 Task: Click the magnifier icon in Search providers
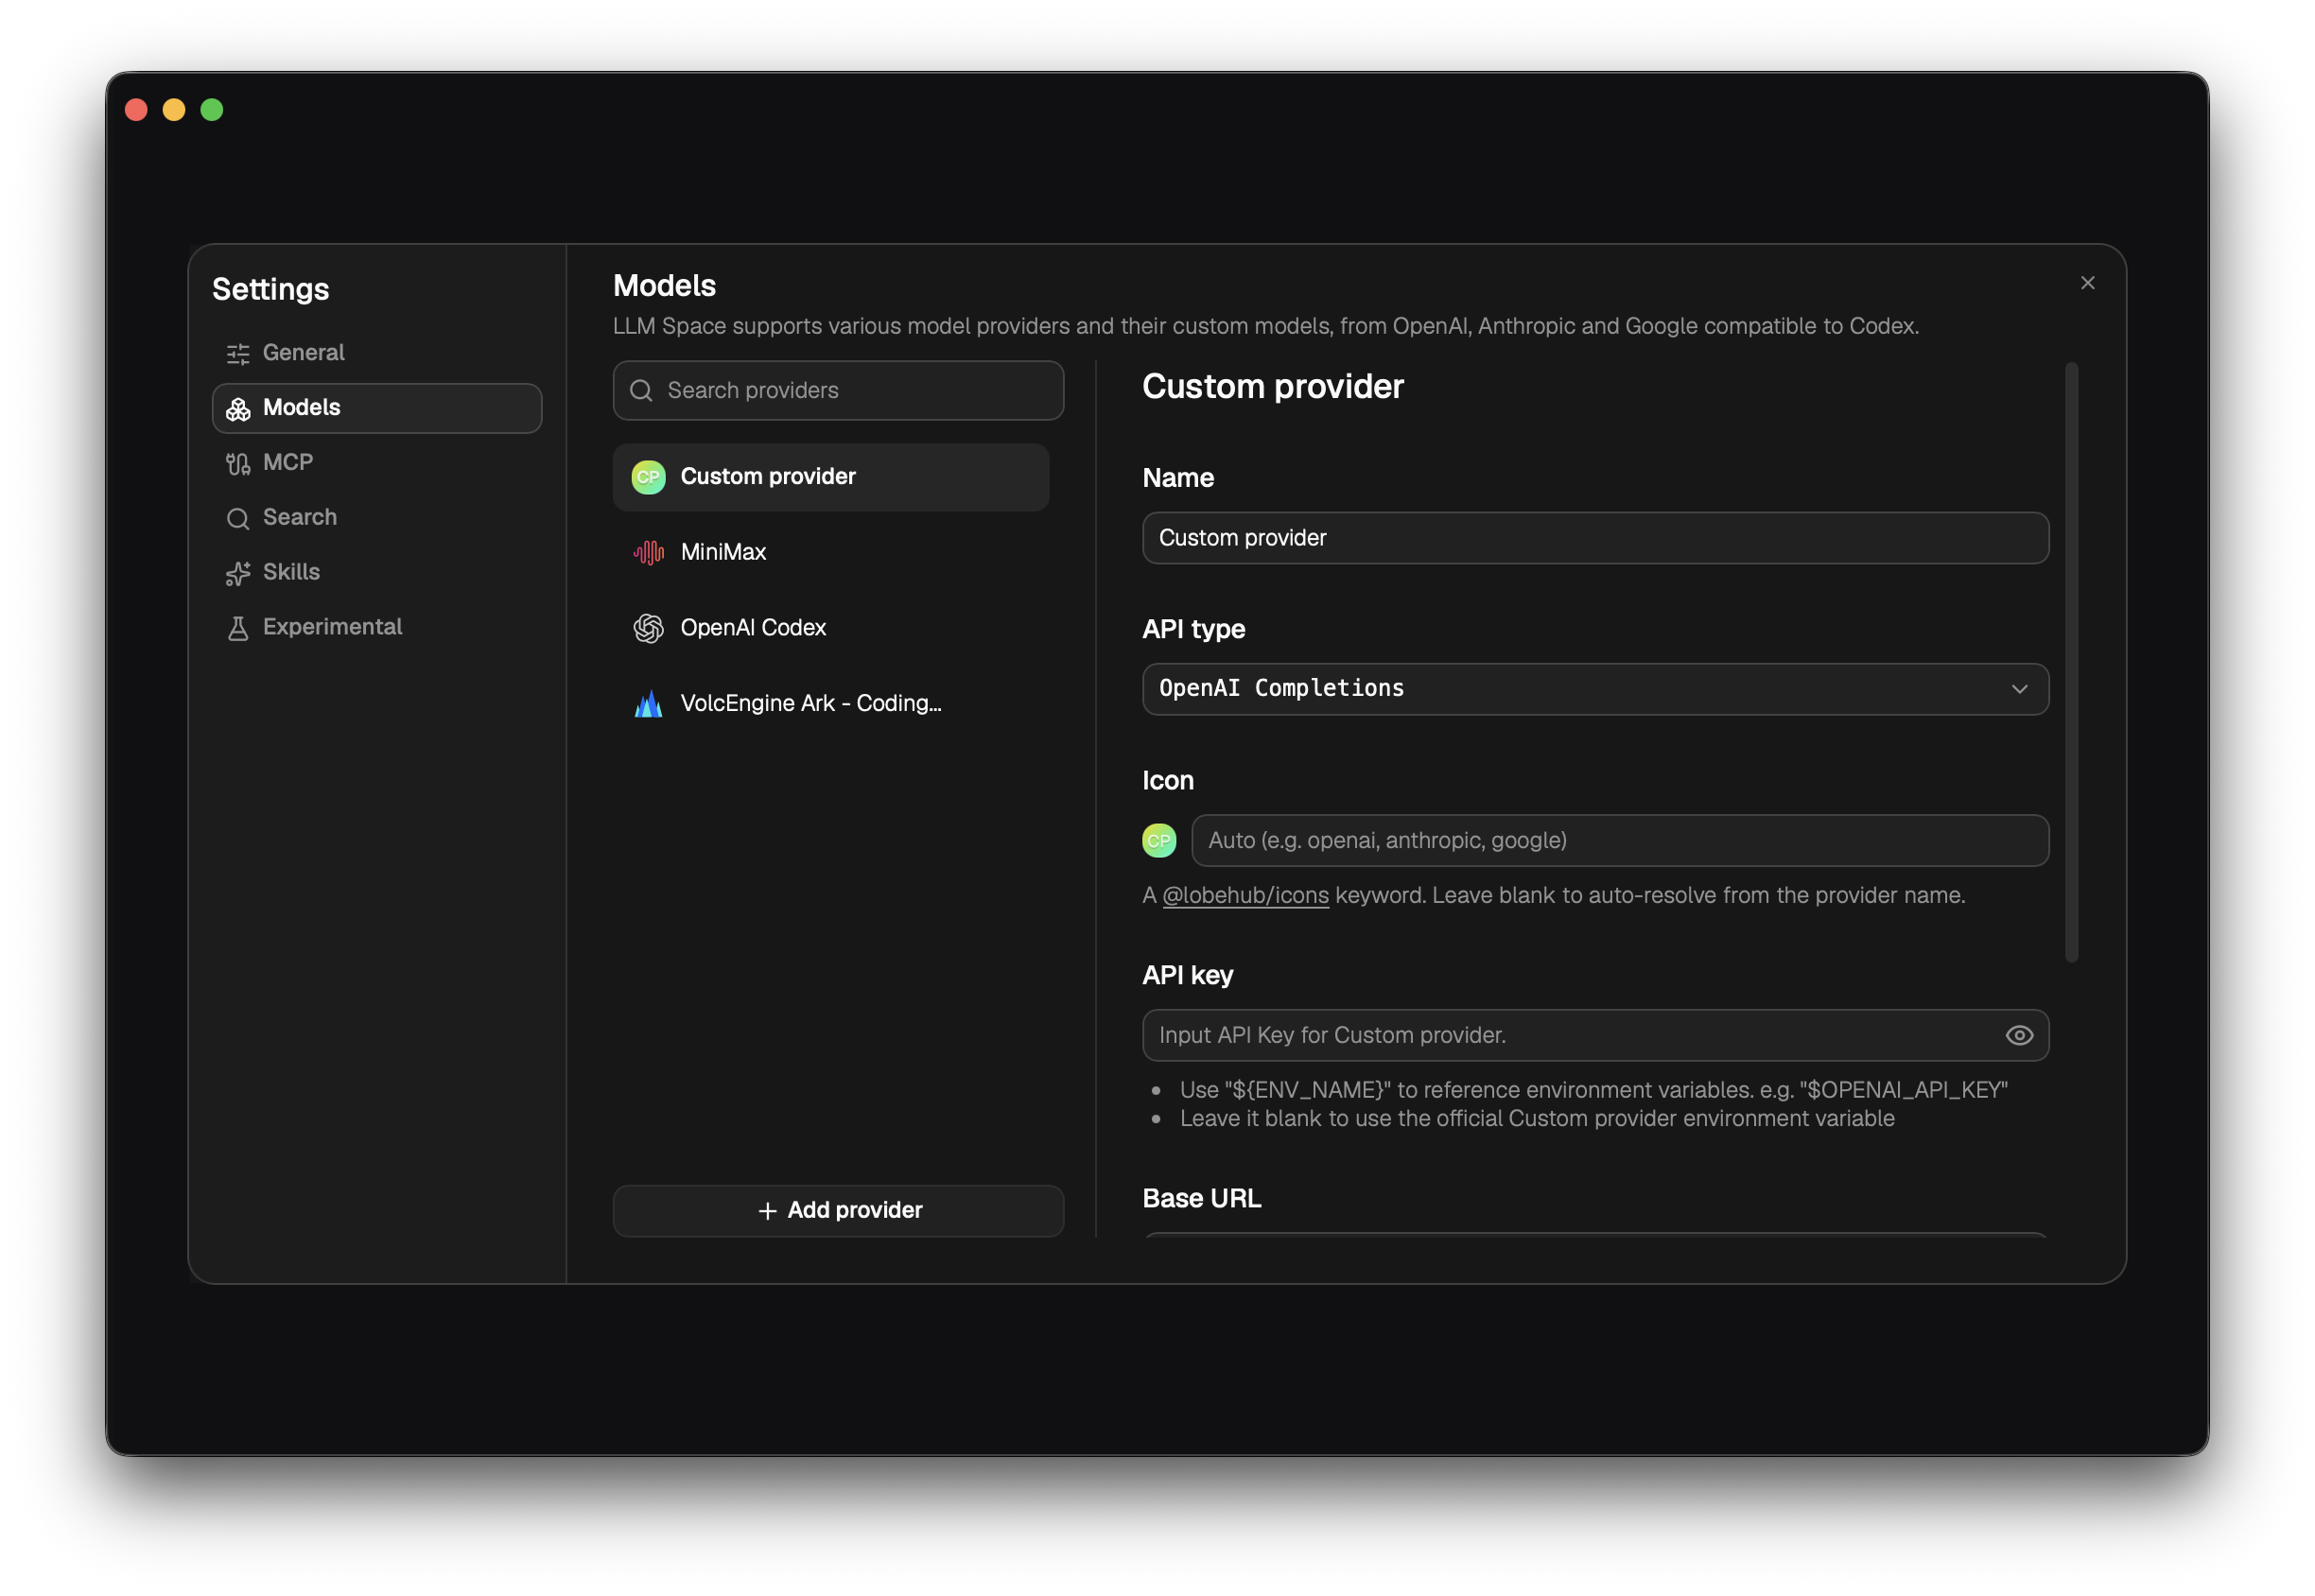(x=642, y=391)
